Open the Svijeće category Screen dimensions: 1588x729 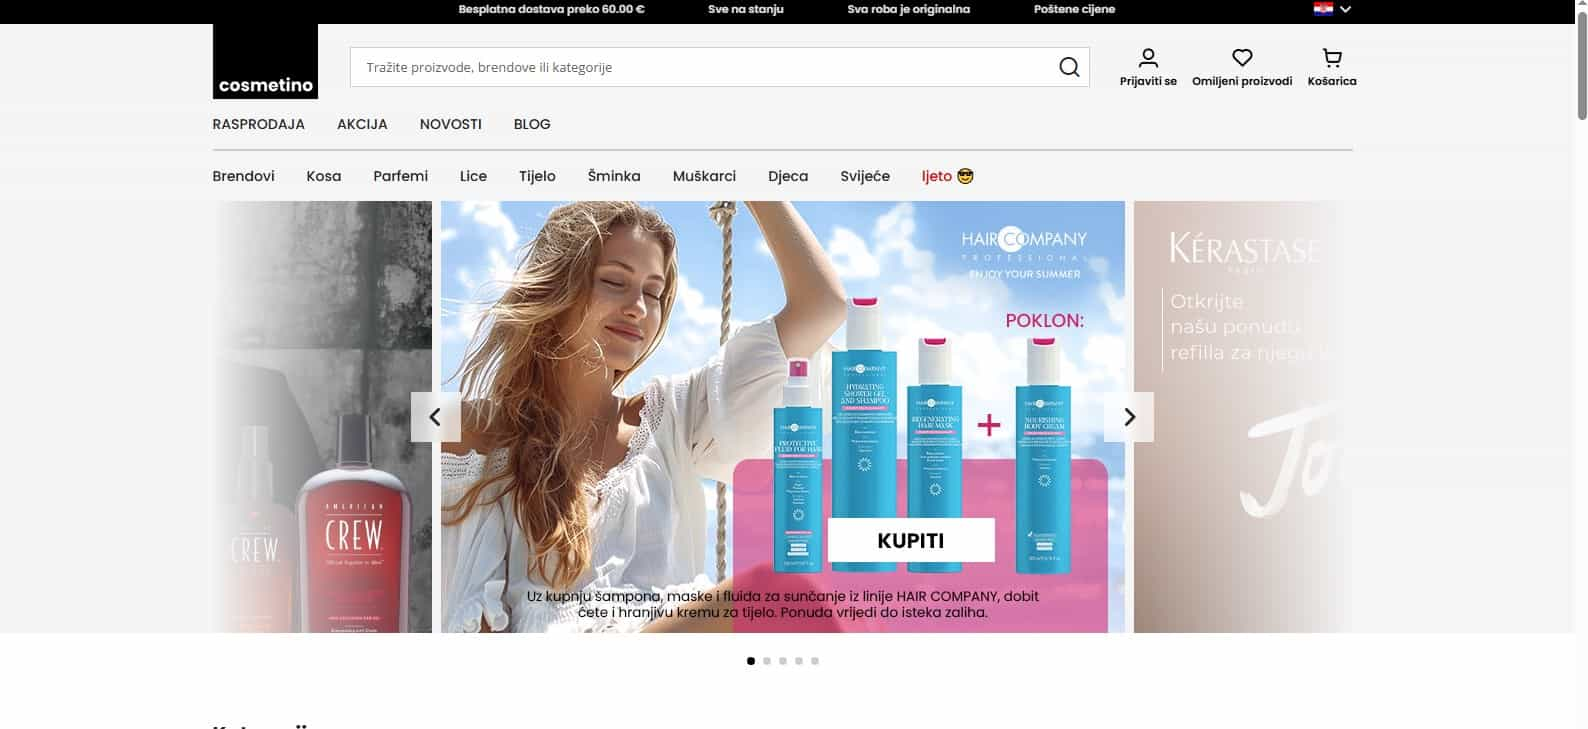(865, 176)
